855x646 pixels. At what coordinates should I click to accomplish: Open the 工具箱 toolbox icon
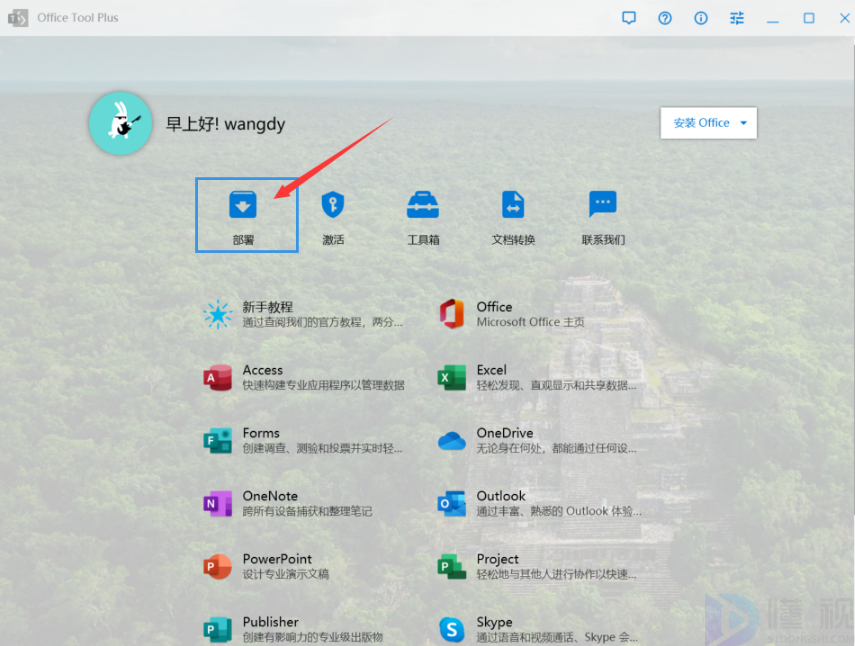[x=423, y=204]
